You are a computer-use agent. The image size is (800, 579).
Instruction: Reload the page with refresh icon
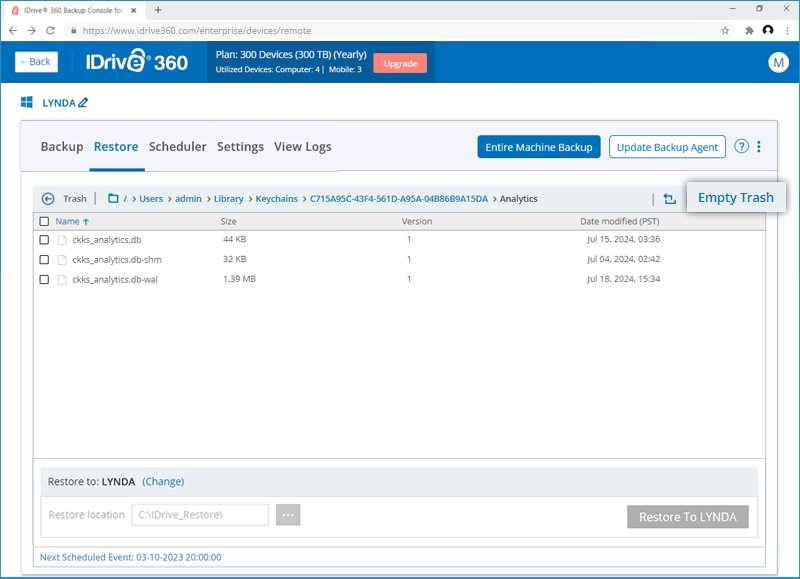50,31
